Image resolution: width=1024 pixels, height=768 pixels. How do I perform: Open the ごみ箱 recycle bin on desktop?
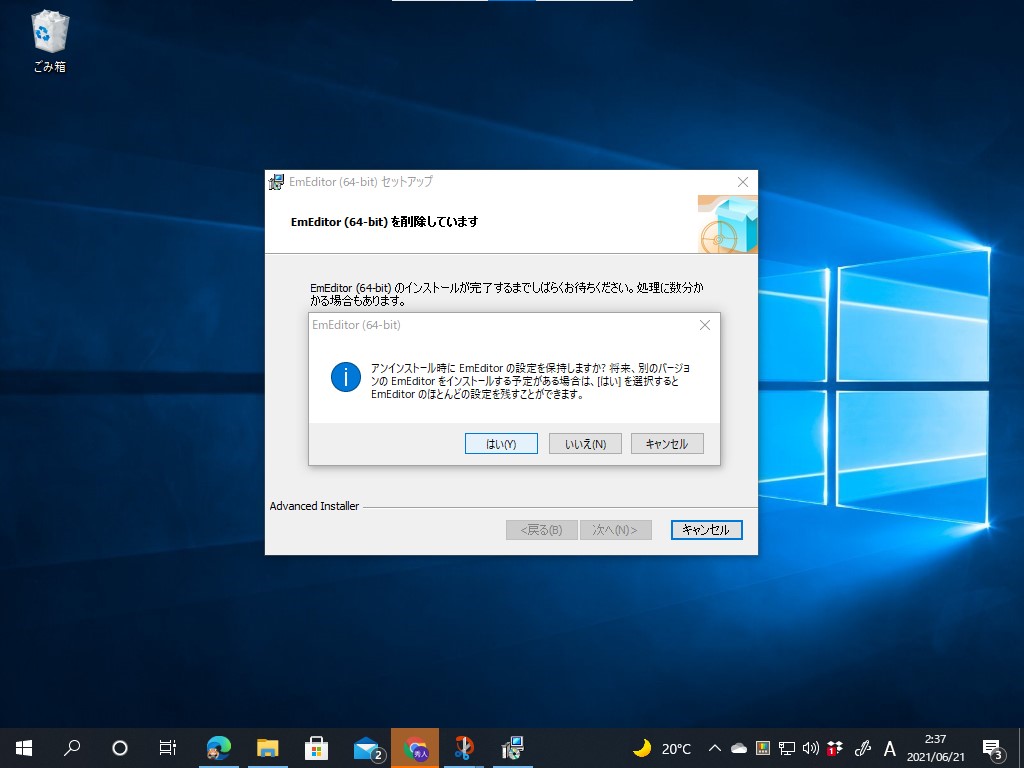(50, 40)
